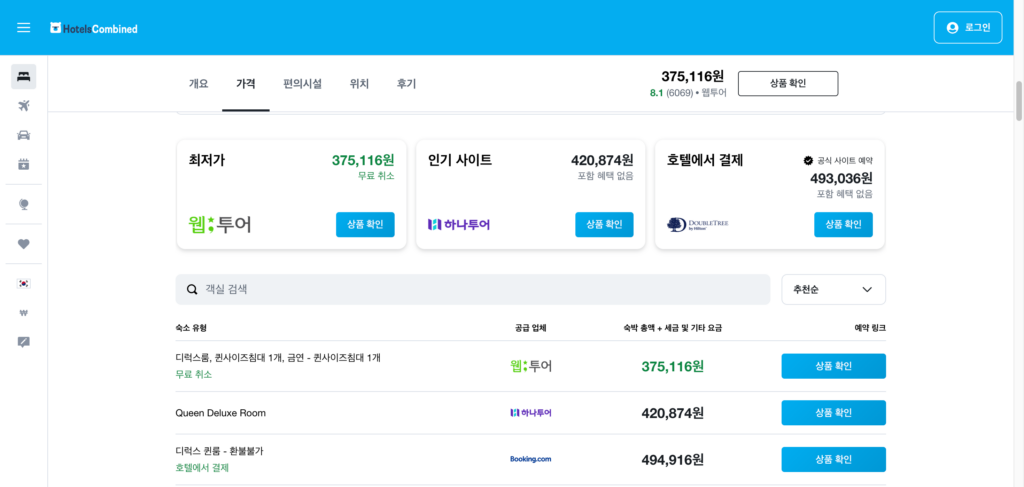The height and width of the screenshot is (487, 1024).
Task: Click the 494,916원 price in table
Action: [x=673, y=460]
